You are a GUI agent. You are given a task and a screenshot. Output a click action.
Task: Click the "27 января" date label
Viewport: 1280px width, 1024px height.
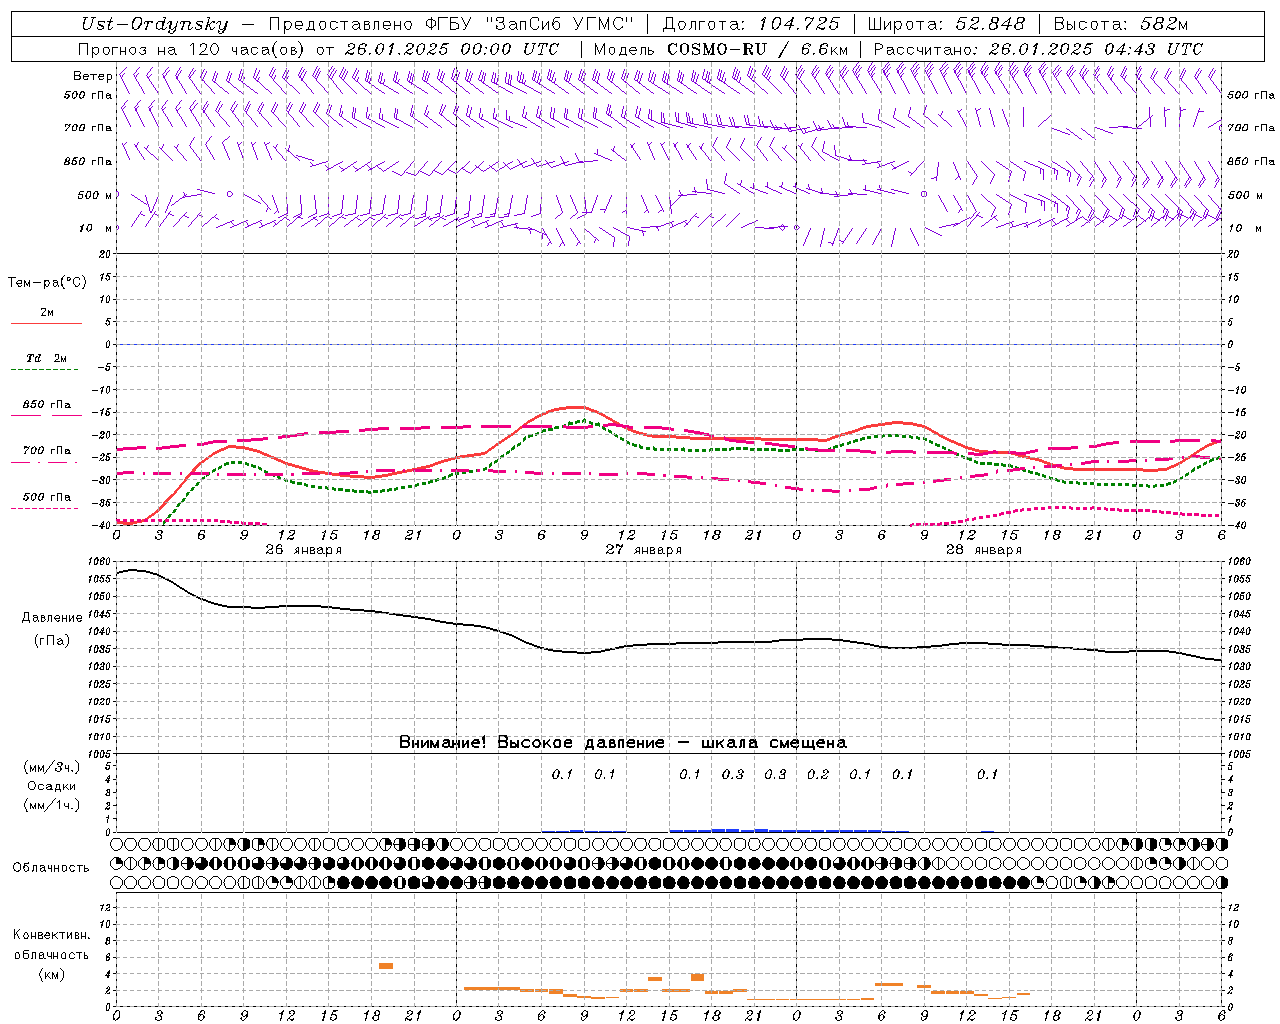(644, 550)
